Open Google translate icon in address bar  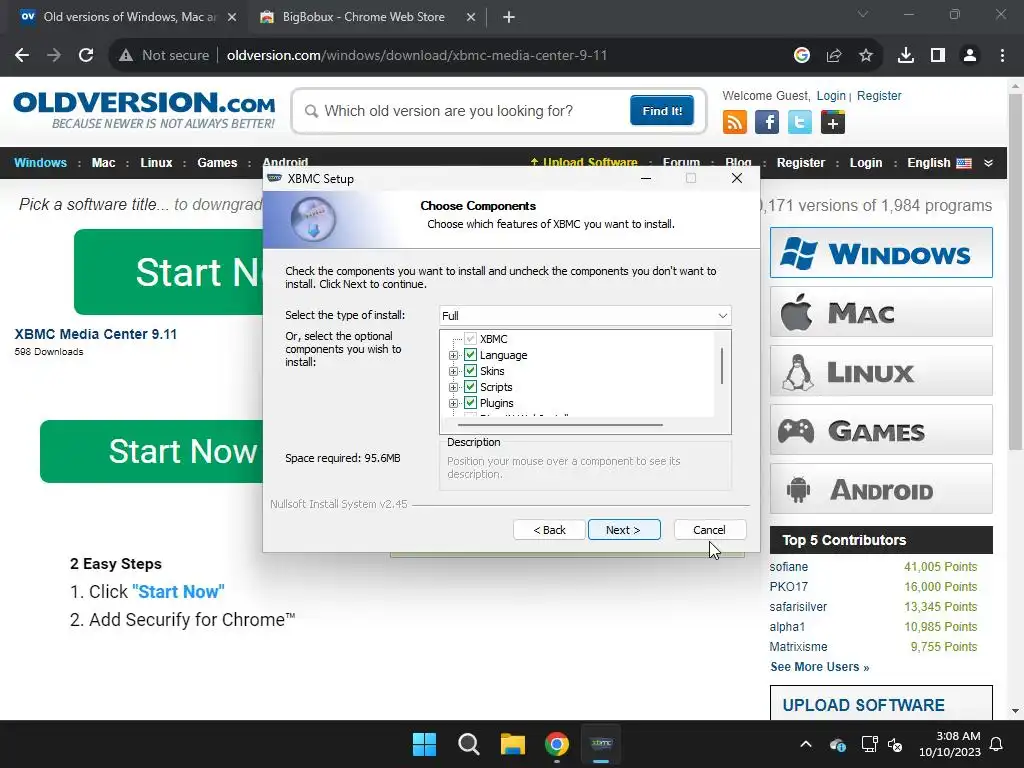(802, 56)
